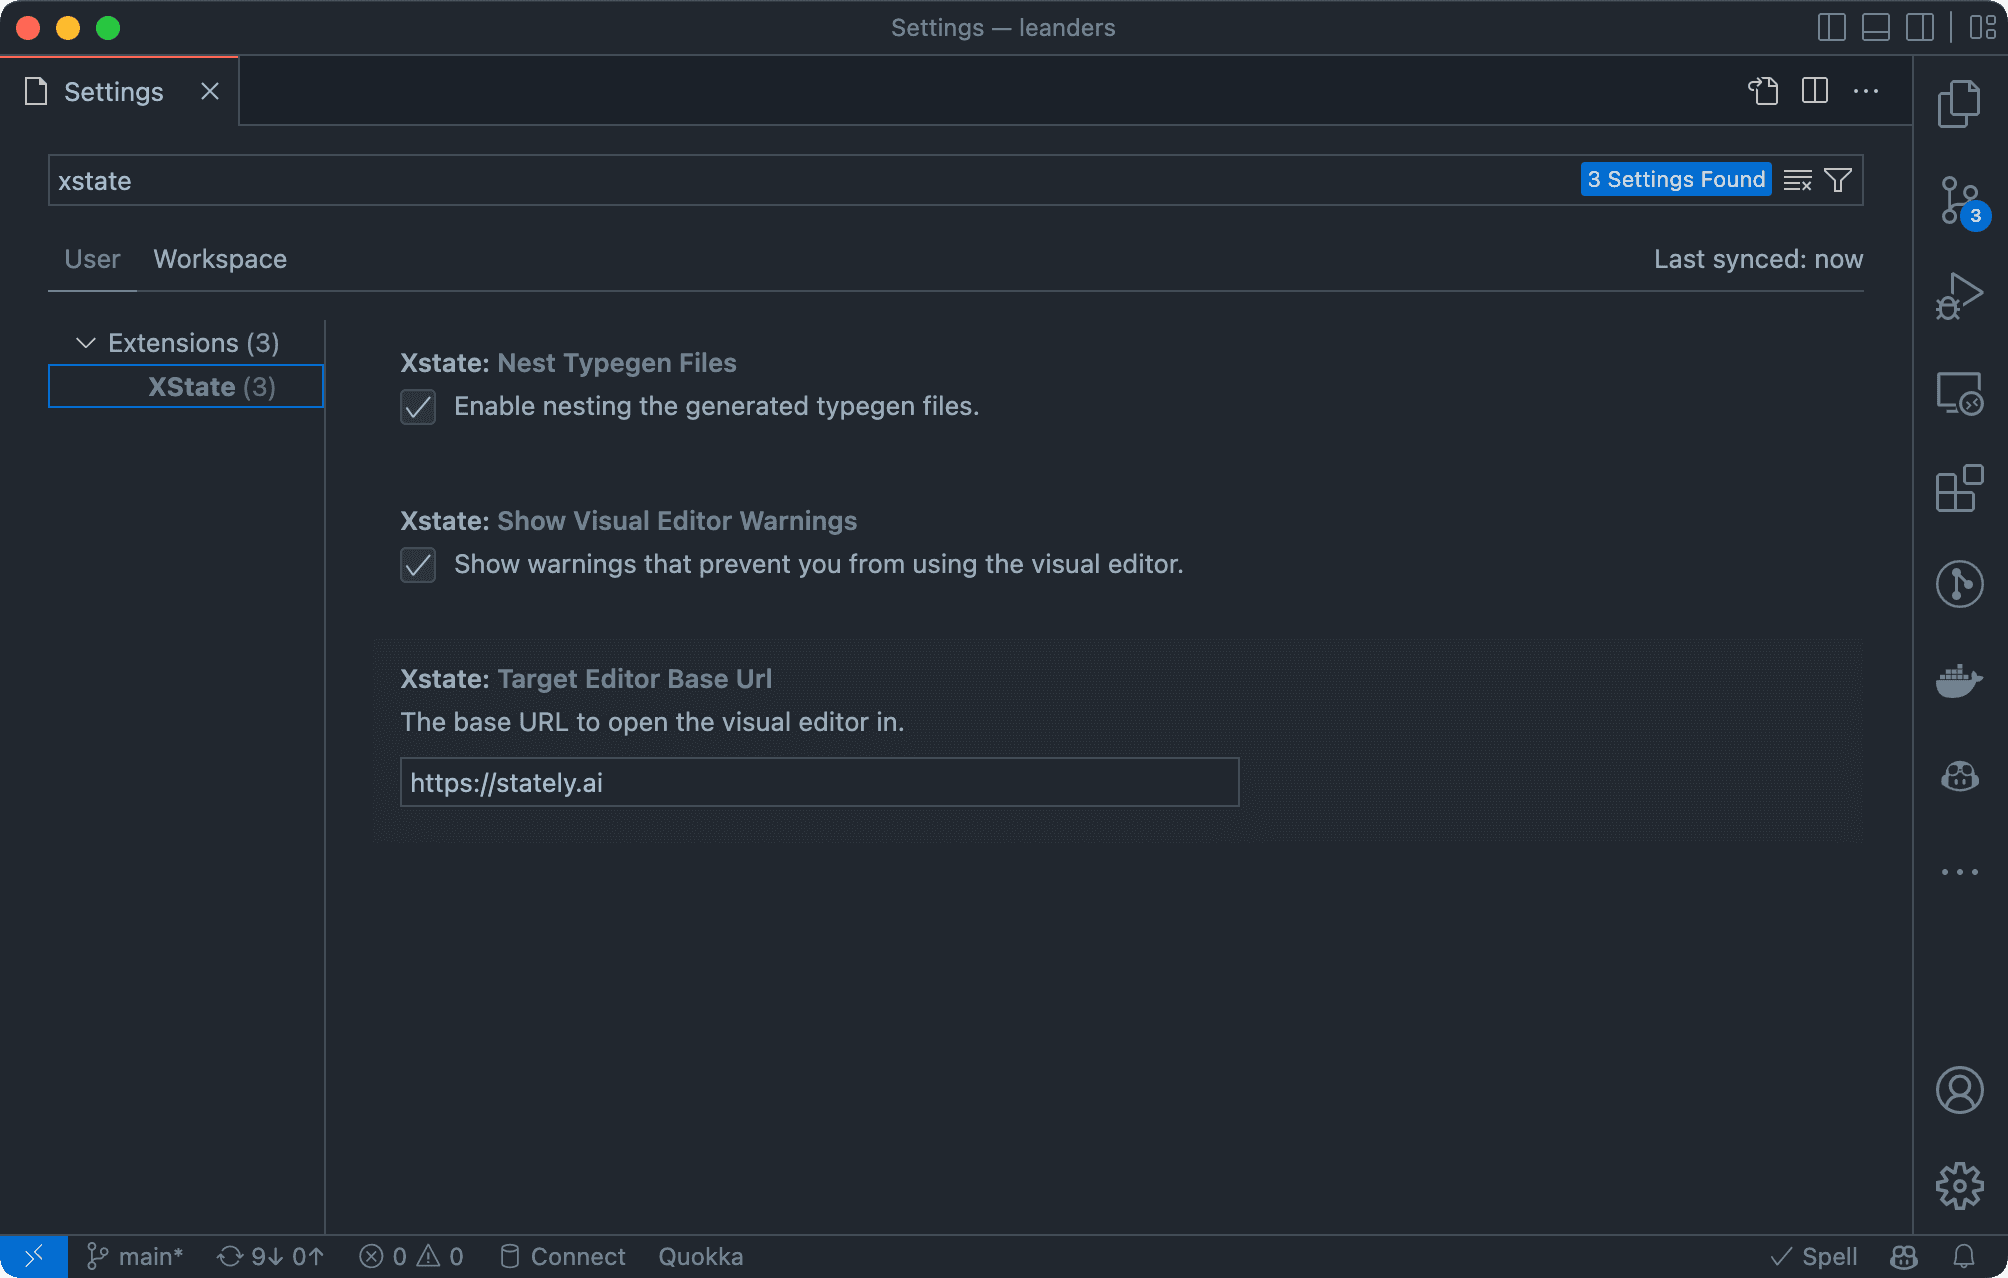Open the settings filter menu

click(1837, 180)
